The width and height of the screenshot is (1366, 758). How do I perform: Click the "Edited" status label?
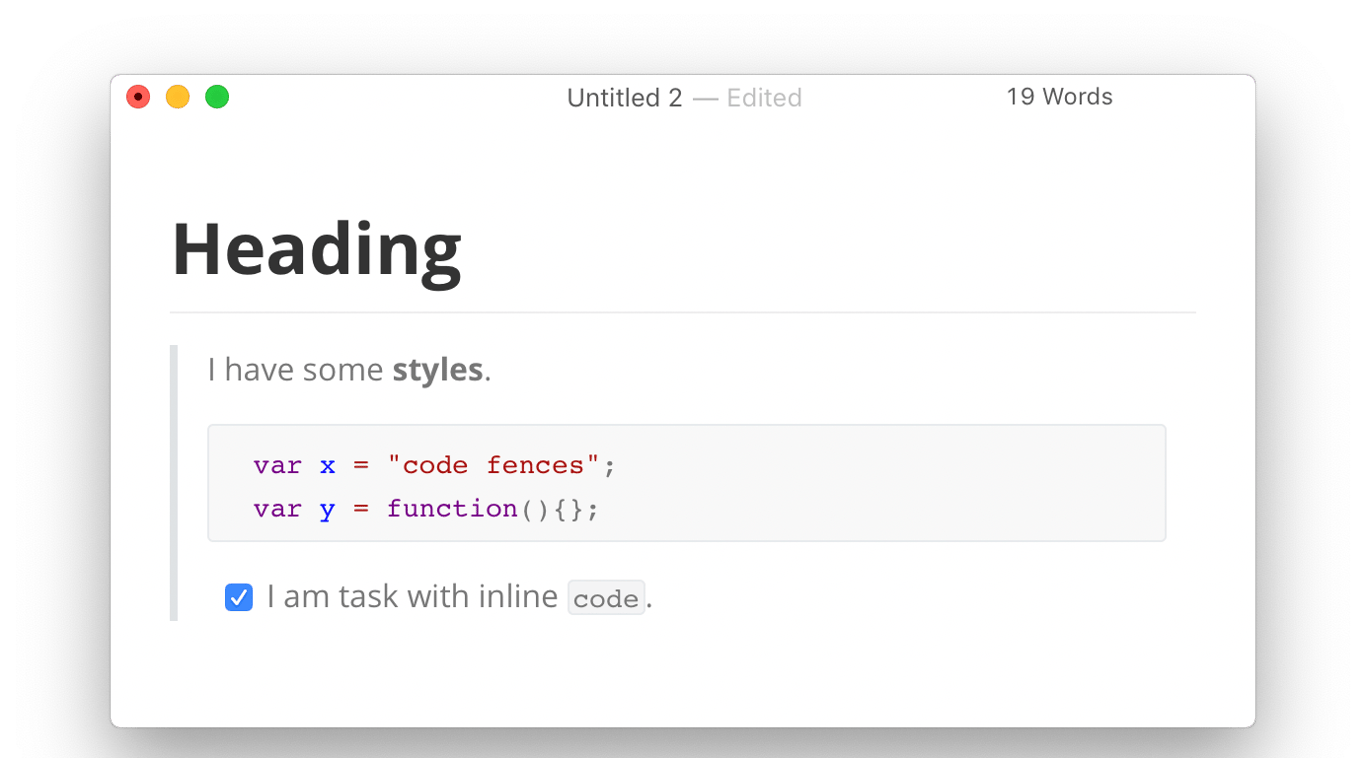[764, 98]
